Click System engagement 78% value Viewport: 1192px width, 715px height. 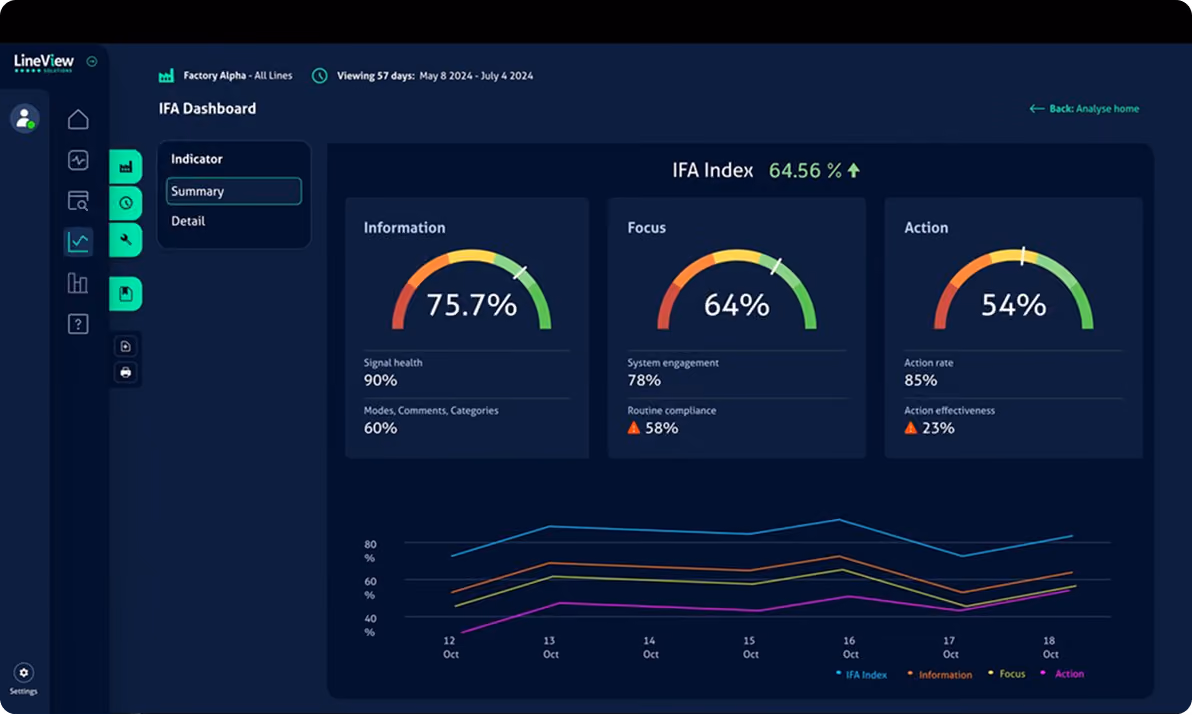click(x=644, y=380)
